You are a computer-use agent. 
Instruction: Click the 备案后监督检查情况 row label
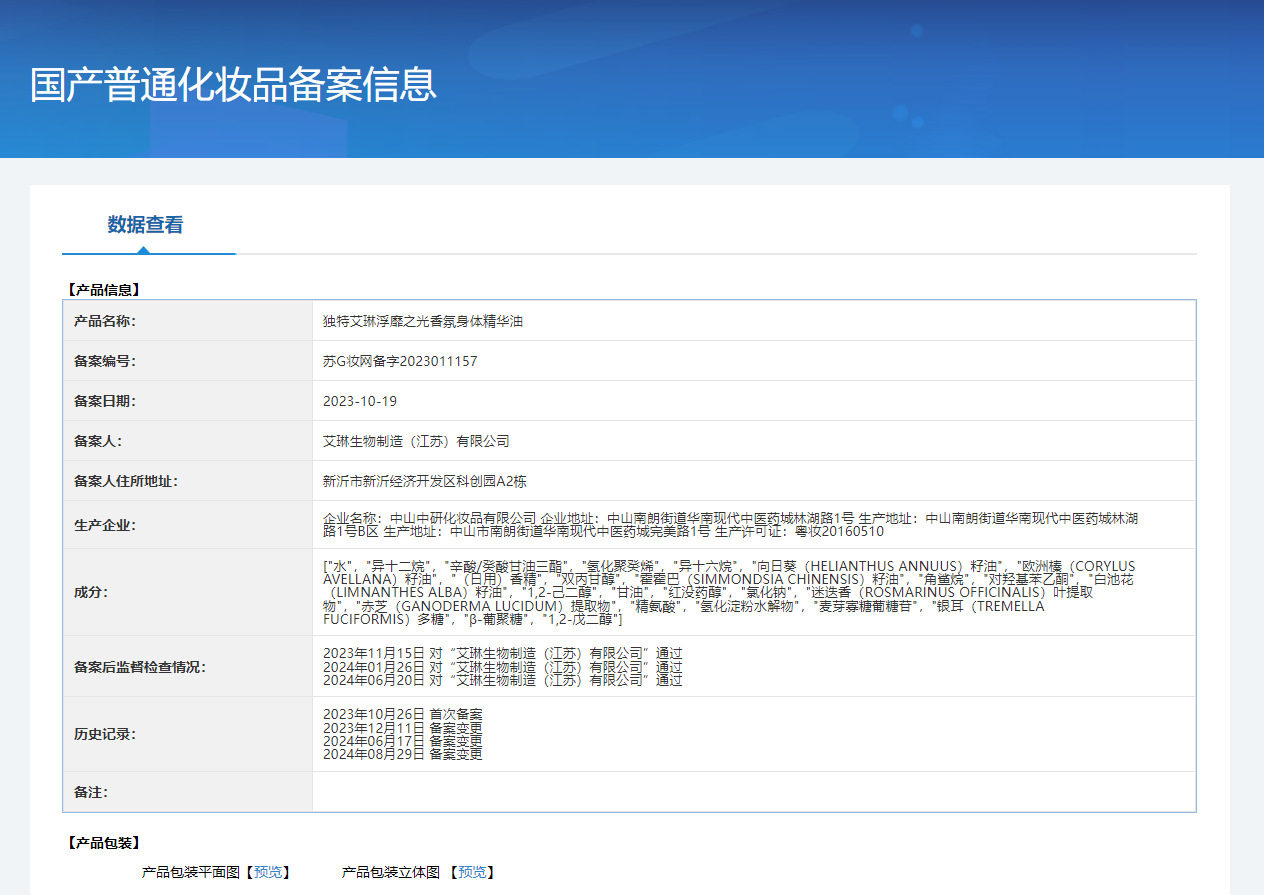coord(140,667)
